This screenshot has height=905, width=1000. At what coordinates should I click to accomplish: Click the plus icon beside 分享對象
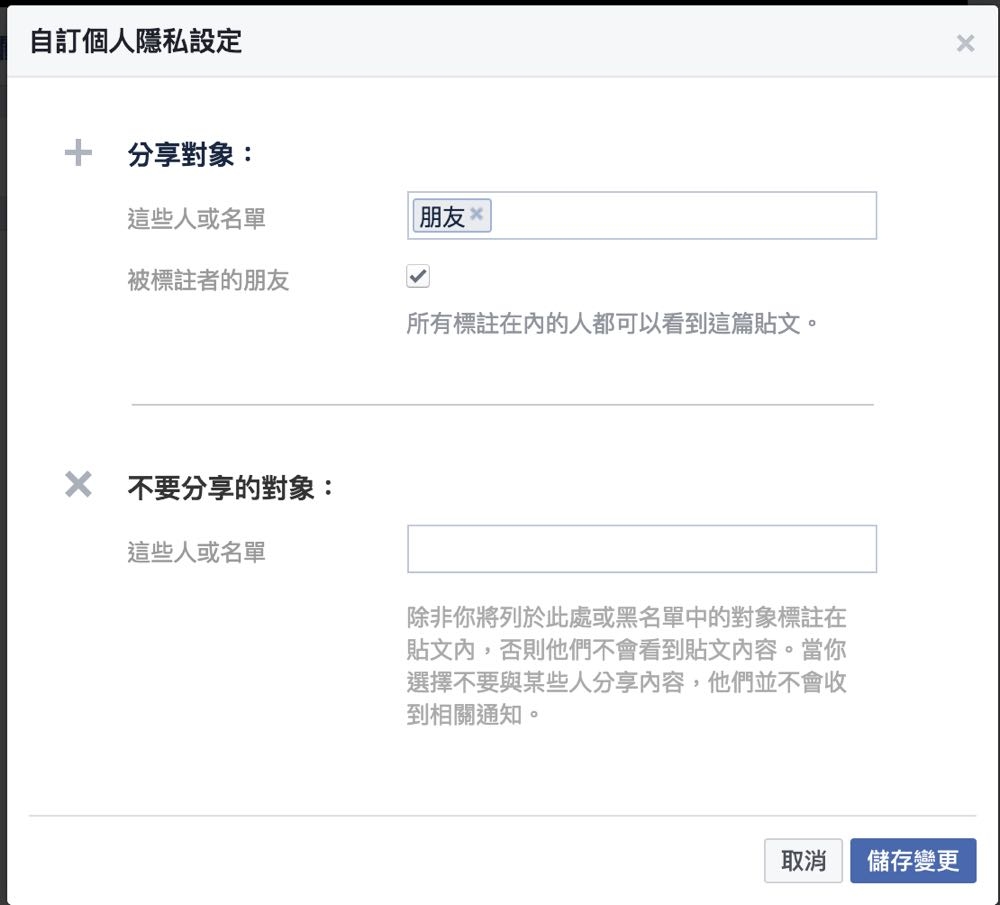tap(78, 153)
